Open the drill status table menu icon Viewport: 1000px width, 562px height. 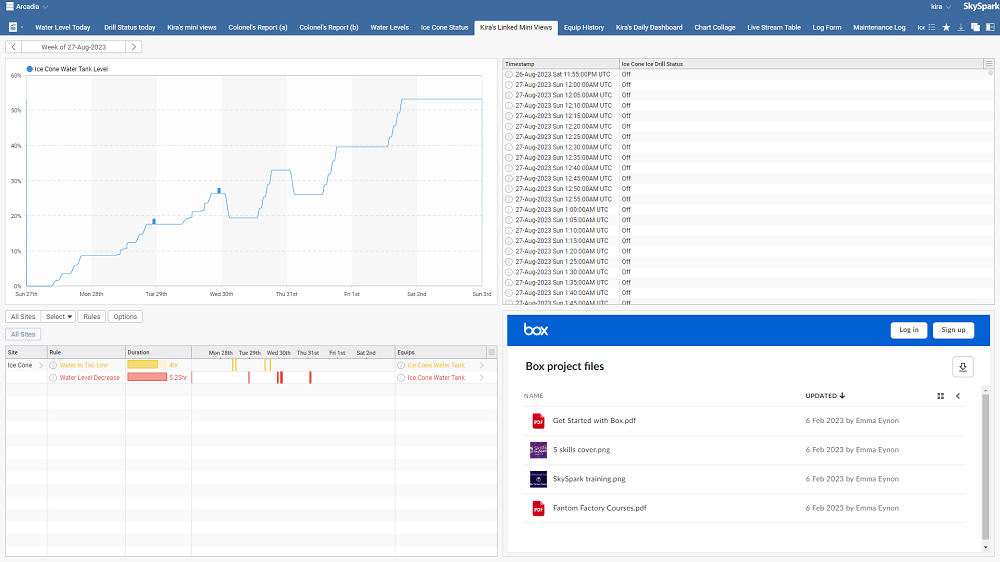pyautogui.click(x=989, y=64)
